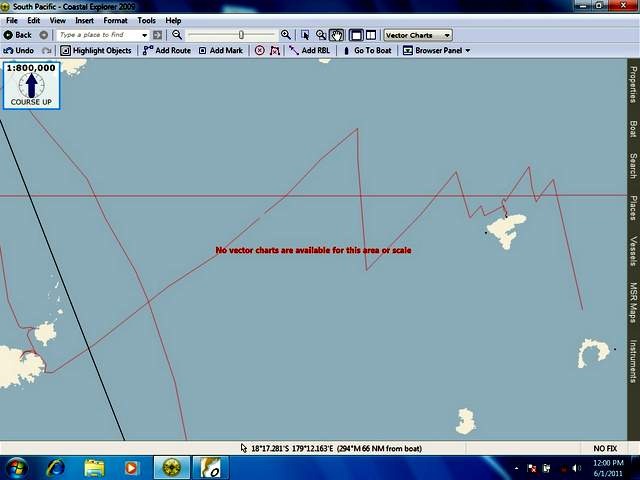Viewport: 640px width, 480px height.
Task: Open Internet Explorer from taskbar
Action: tap(55, 468)
